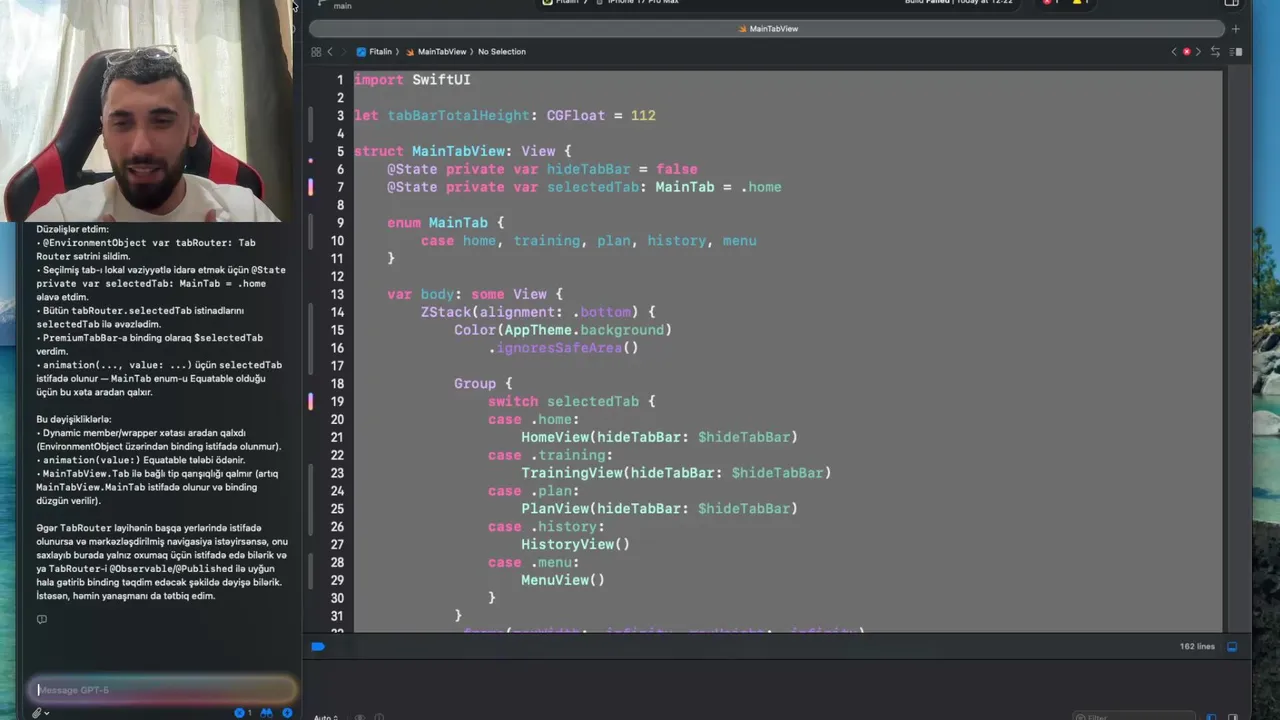Click the webcam video thumbnail
The height and width of the screenshot is (720, 1280).
147,110
